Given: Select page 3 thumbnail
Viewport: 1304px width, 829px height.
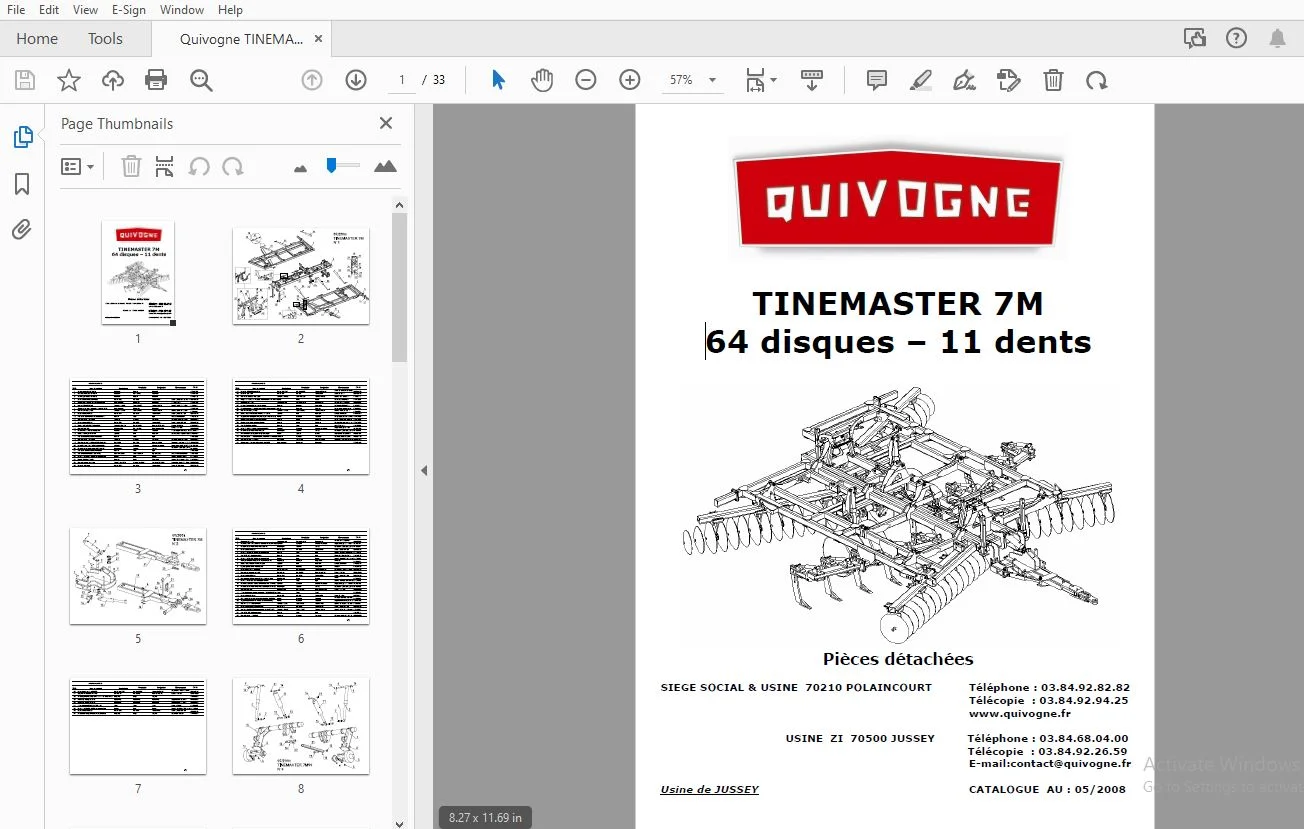Looking at the screenshot, I should [x=138, y=426].
